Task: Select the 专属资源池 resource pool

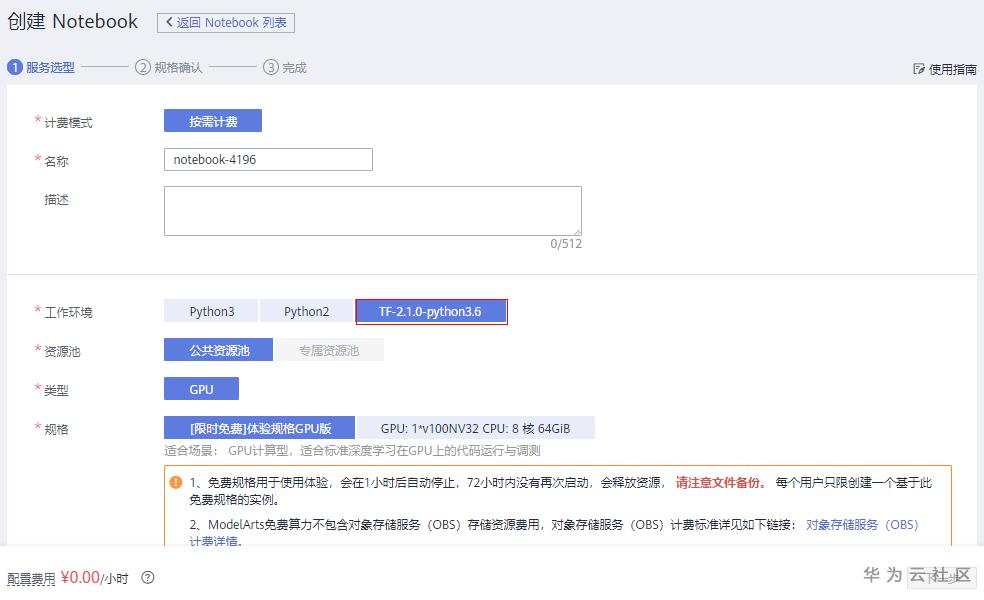Action: pyautogui.click(x=329, y=350)
